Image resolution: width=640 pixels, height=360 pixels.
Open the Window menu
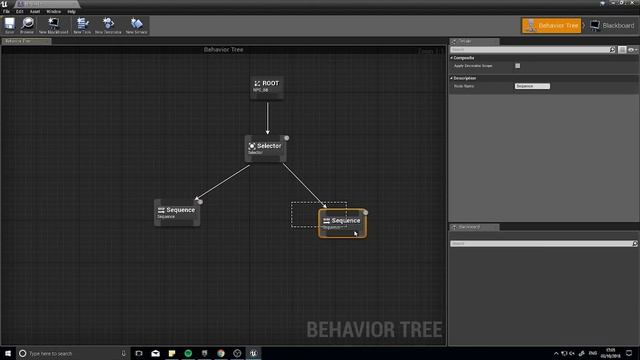pos(53,11)
